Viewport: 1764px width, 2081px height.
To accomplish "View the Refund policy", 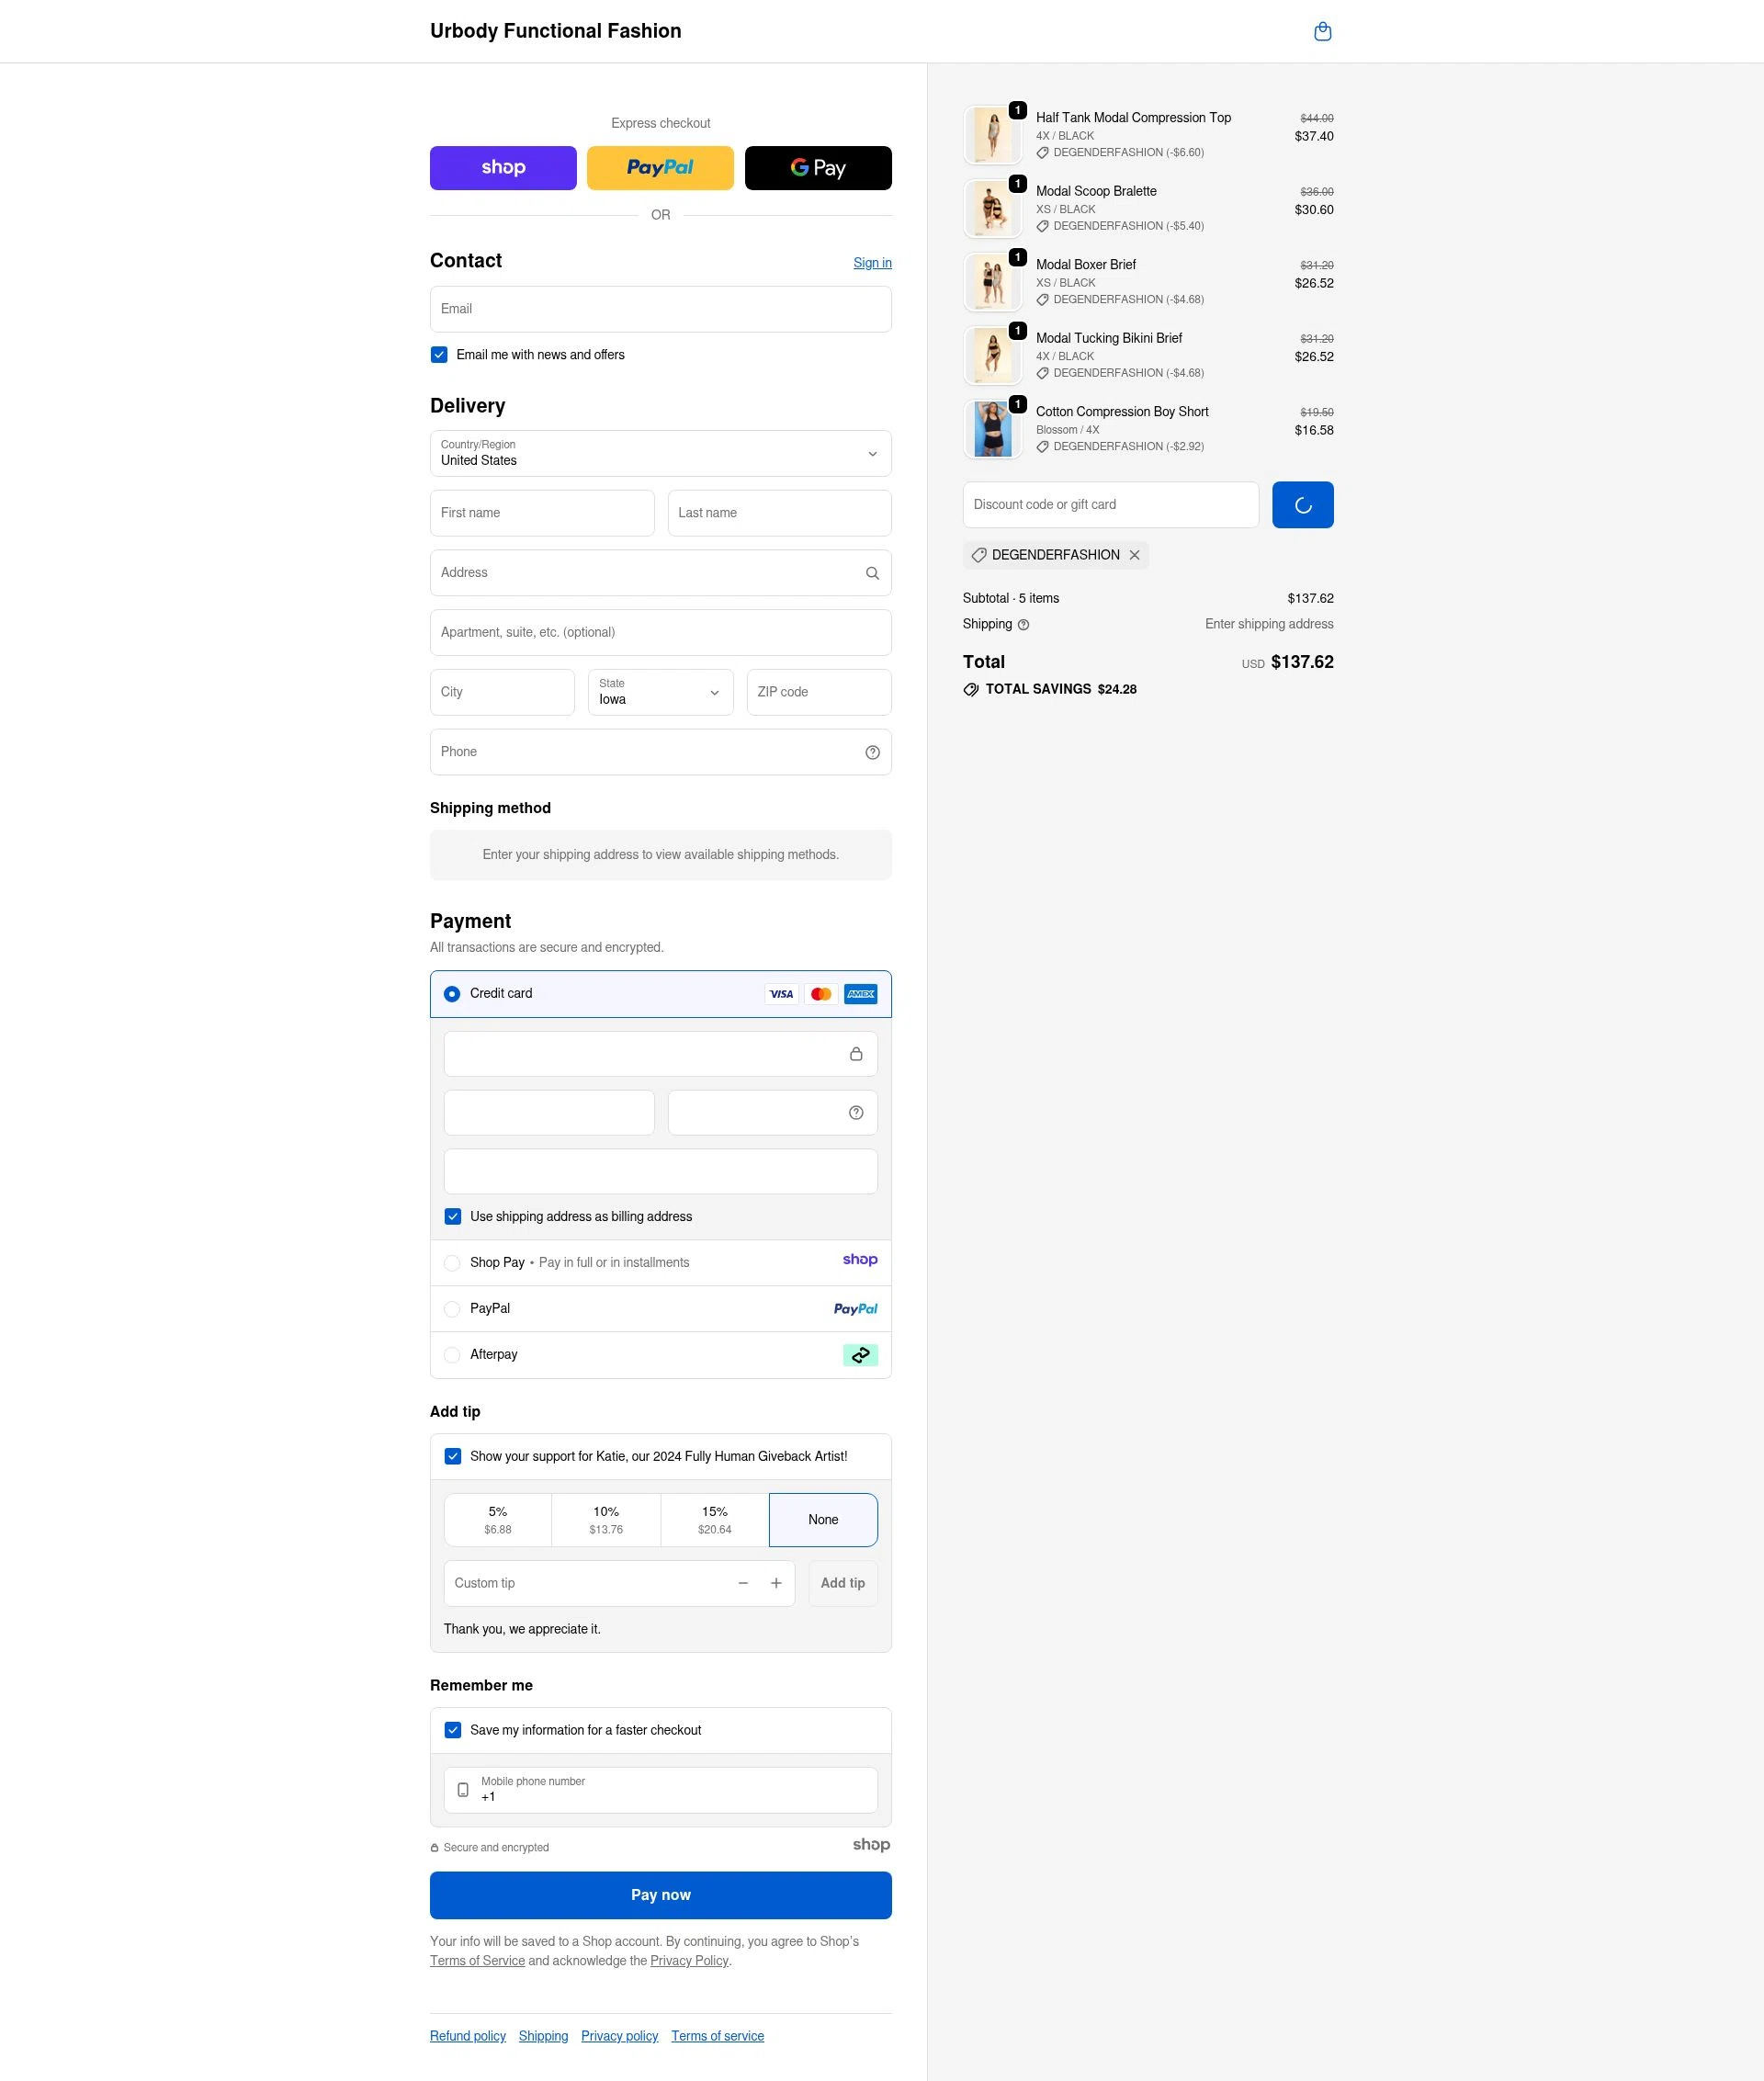I will coord(467,2035).
